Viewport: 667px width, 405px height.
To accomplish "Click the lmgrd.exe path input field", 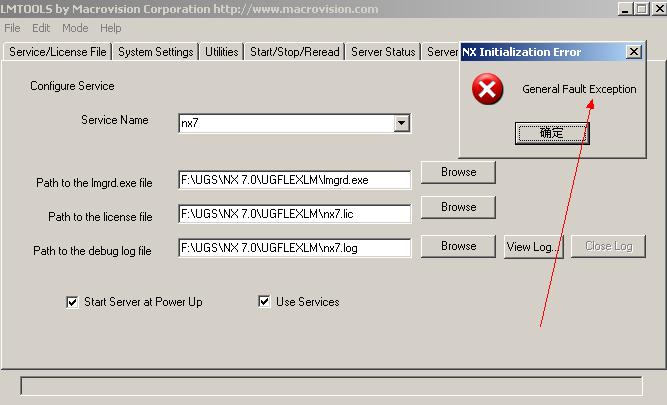I will (295, 180).
